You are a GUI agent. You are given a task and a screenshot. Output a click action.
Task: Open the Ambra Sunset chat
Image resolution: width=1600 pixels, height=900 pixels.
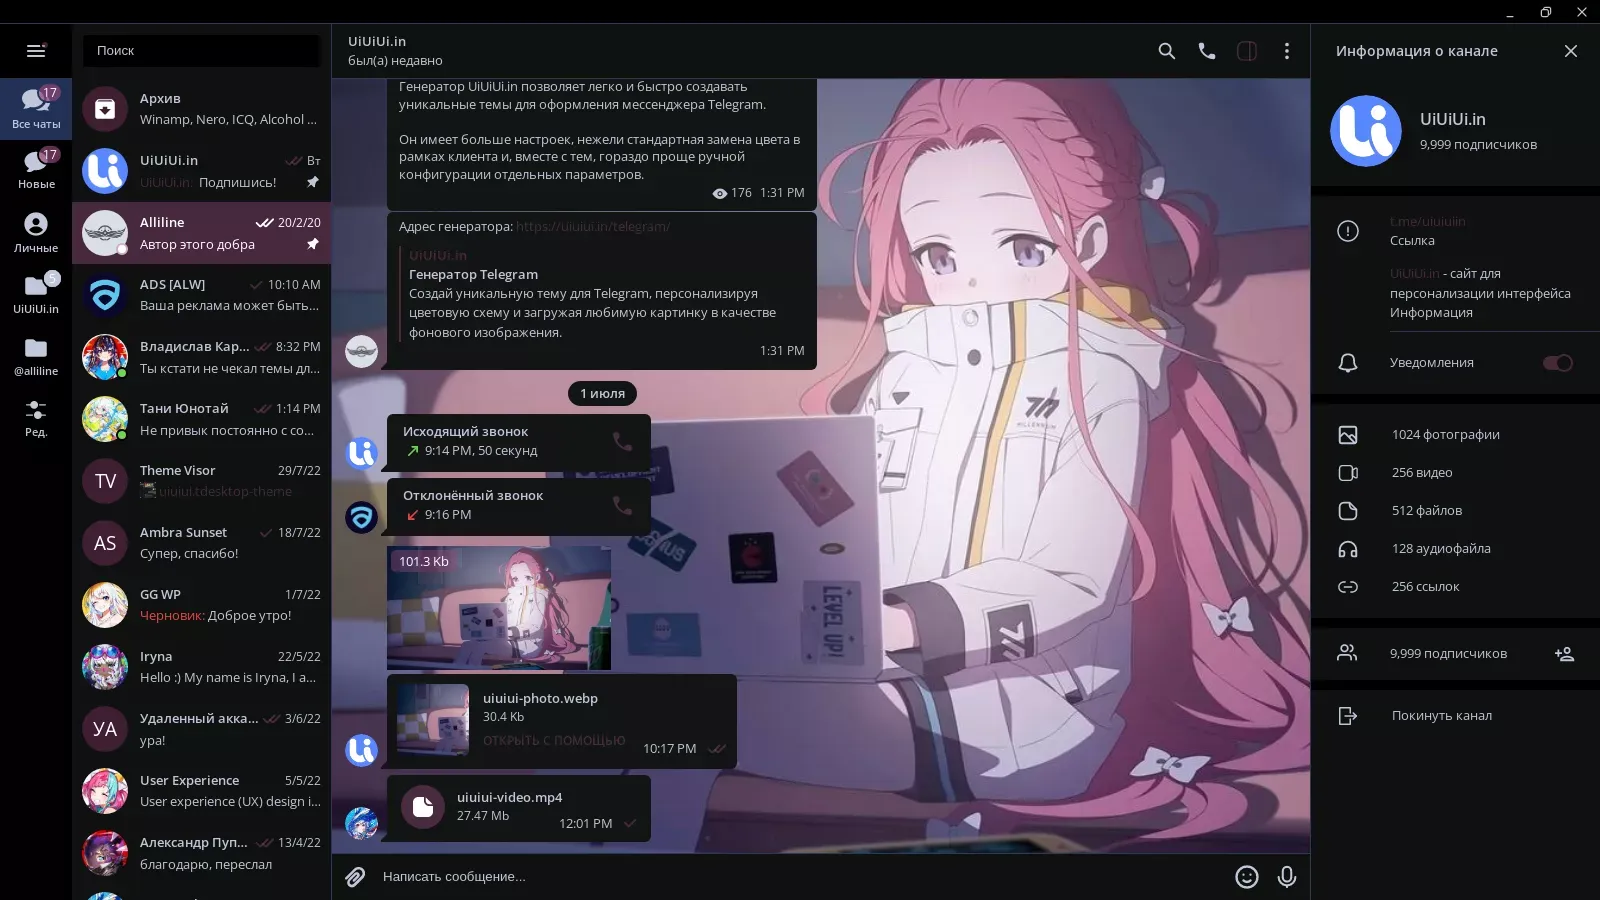[x=201, y=543]
